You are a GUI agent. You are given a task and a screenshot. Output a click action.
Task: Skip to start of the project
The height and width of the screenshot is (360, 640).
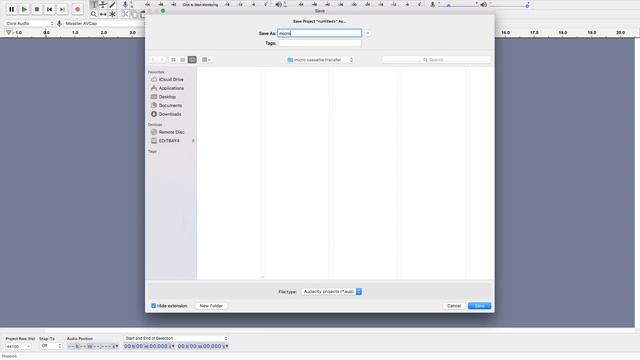(49, 9)
